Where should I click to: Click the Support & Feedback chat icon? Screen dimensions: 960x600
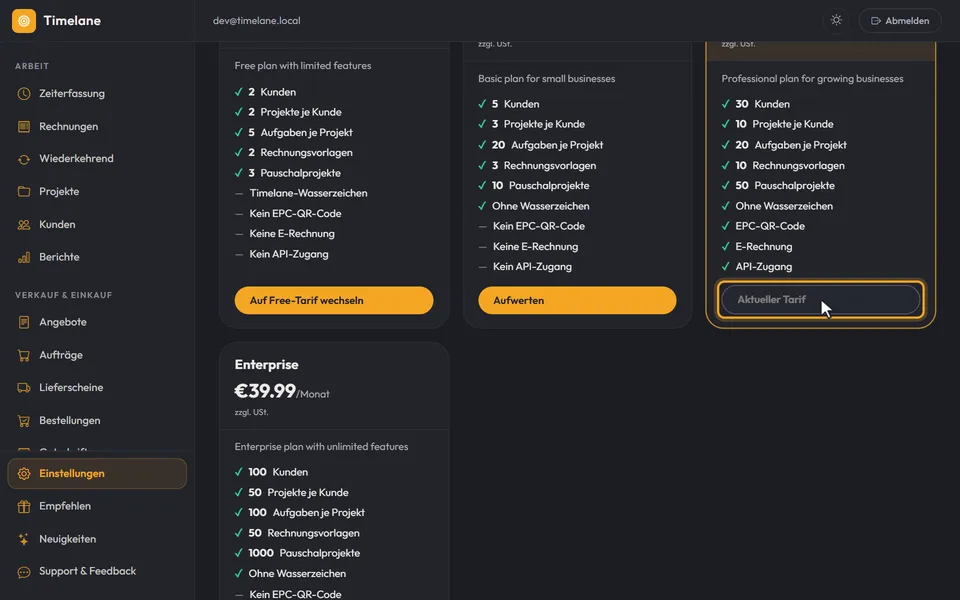(24, 572)
